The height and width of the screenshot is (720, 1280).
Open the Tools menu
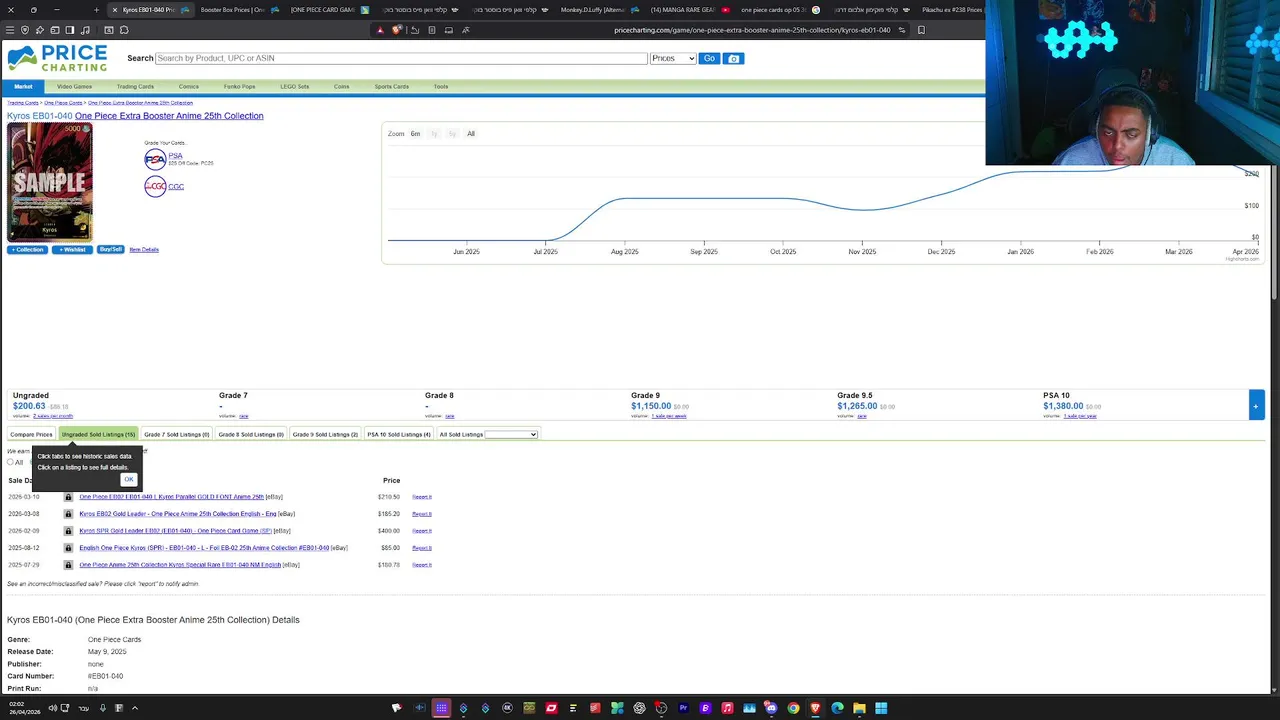(440, 86)
